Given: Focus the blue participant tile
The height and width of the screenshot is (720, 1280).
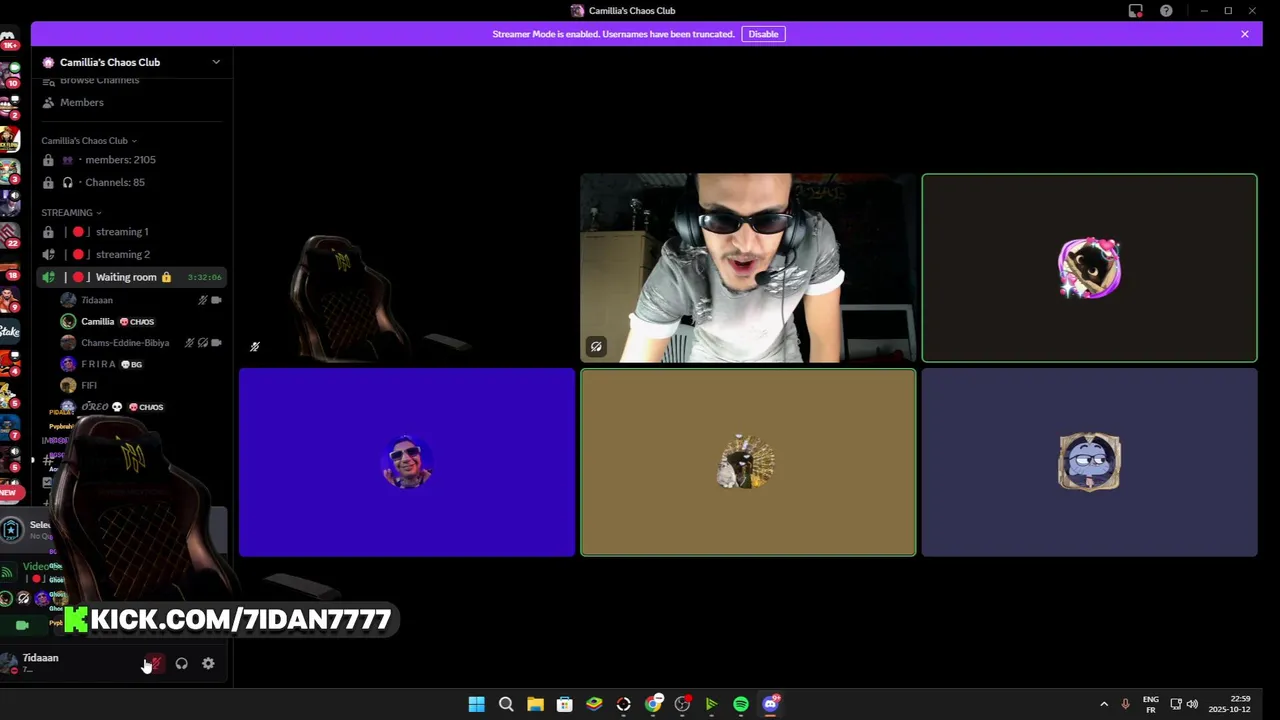Looking at the screenshot, I should point(407,462).
